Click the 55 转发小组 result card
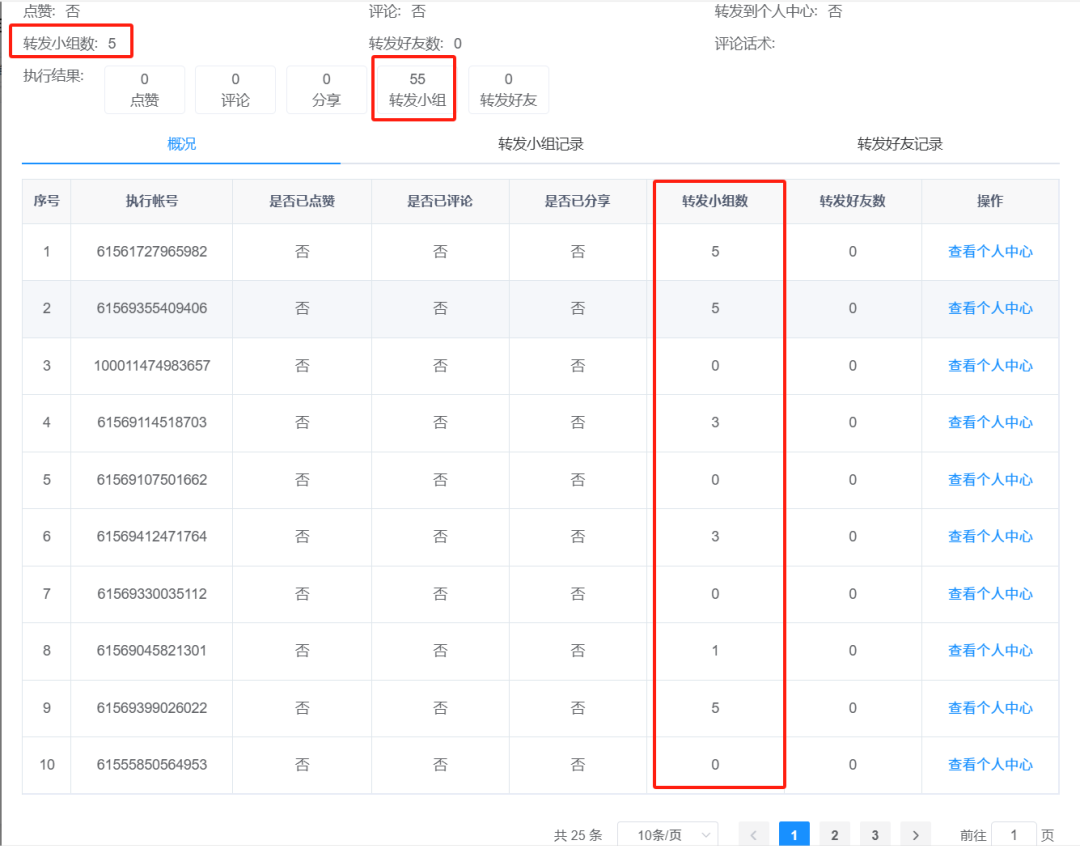Viewport: 1080px width, 846px height. point(417,90)
